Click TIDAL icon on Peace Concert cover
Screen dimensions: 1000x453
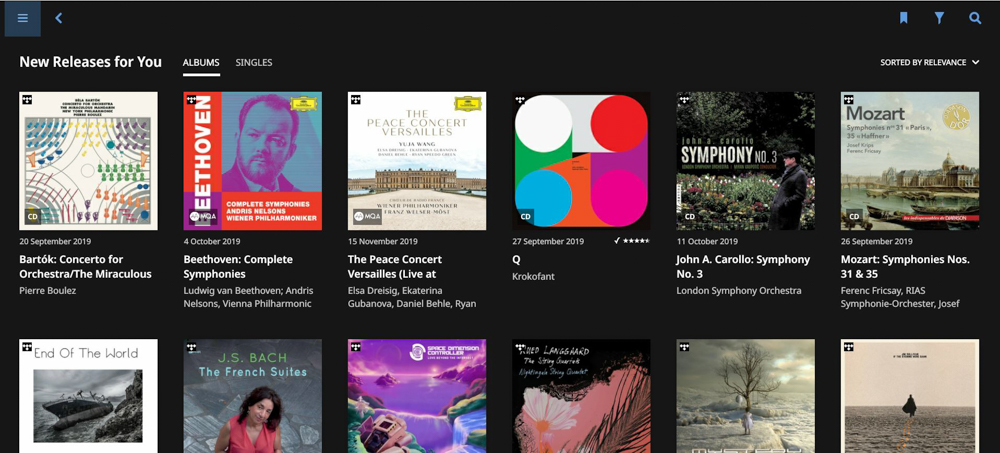[x=355, y=99]
